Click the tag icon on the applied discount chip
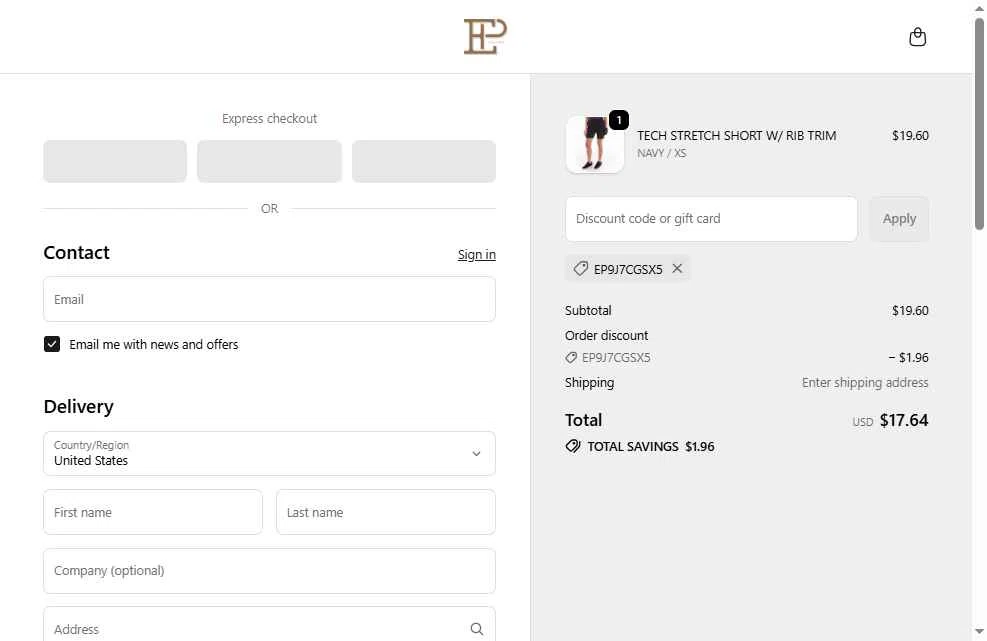 click(580, 269)
